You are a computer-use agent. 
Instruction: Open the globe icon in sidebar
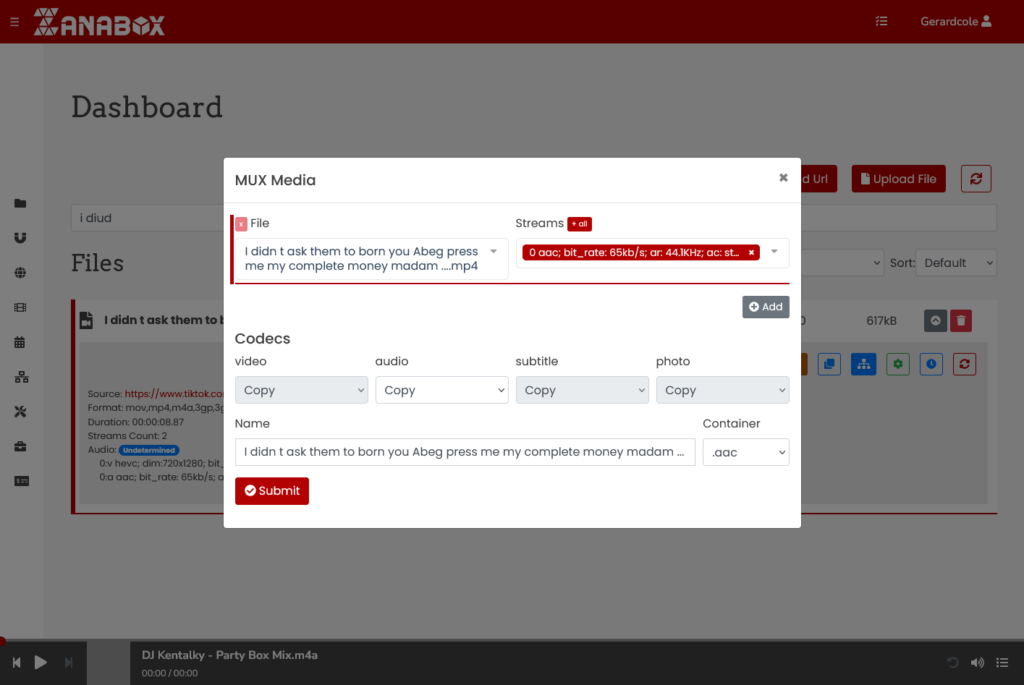(20, 273)
